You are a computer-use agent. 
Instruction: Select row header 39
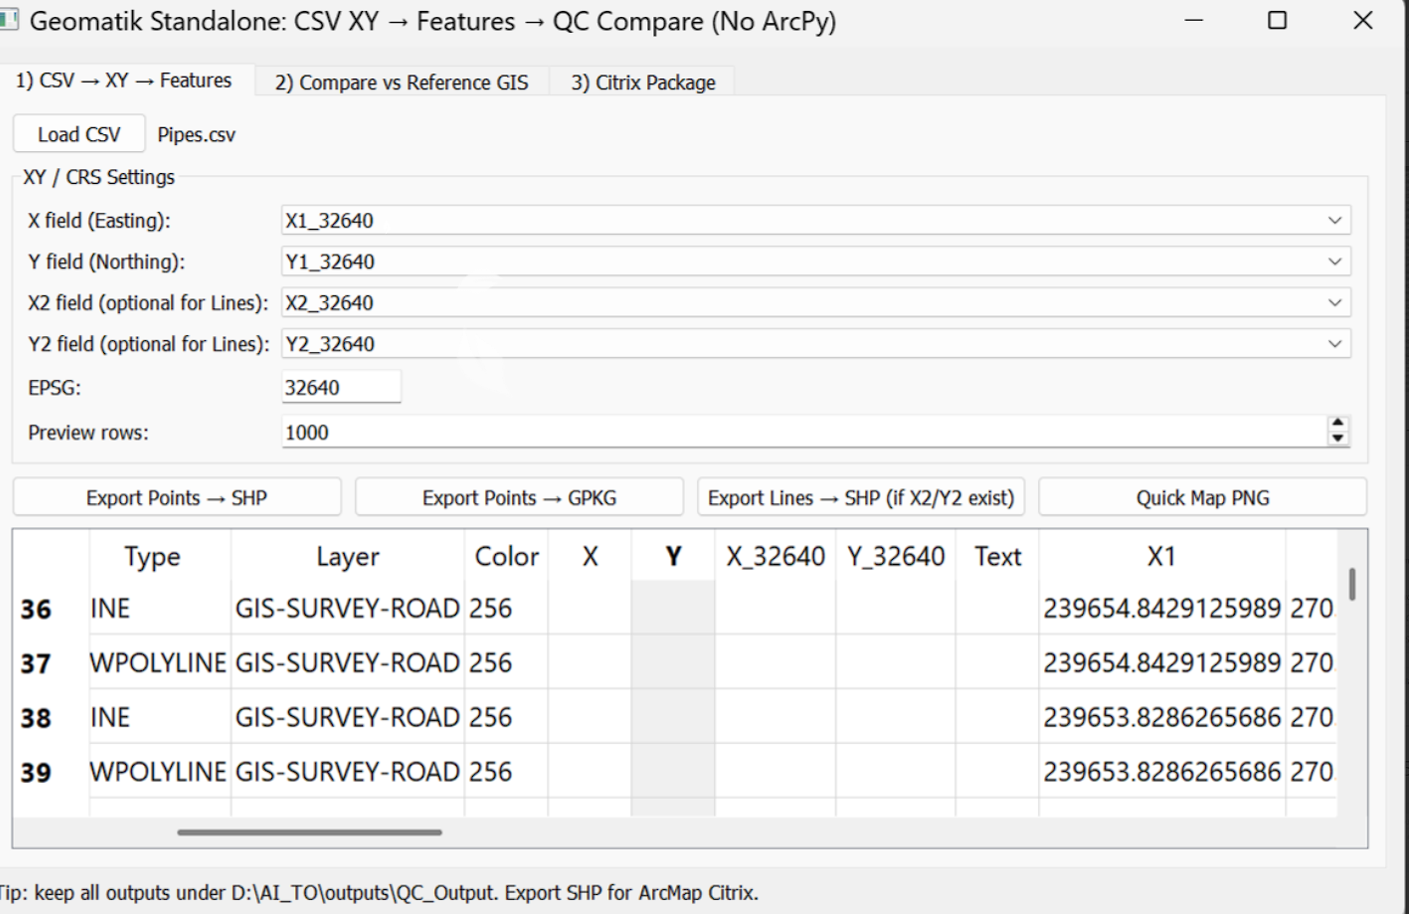pyautogui.click(x=36, y=772)
